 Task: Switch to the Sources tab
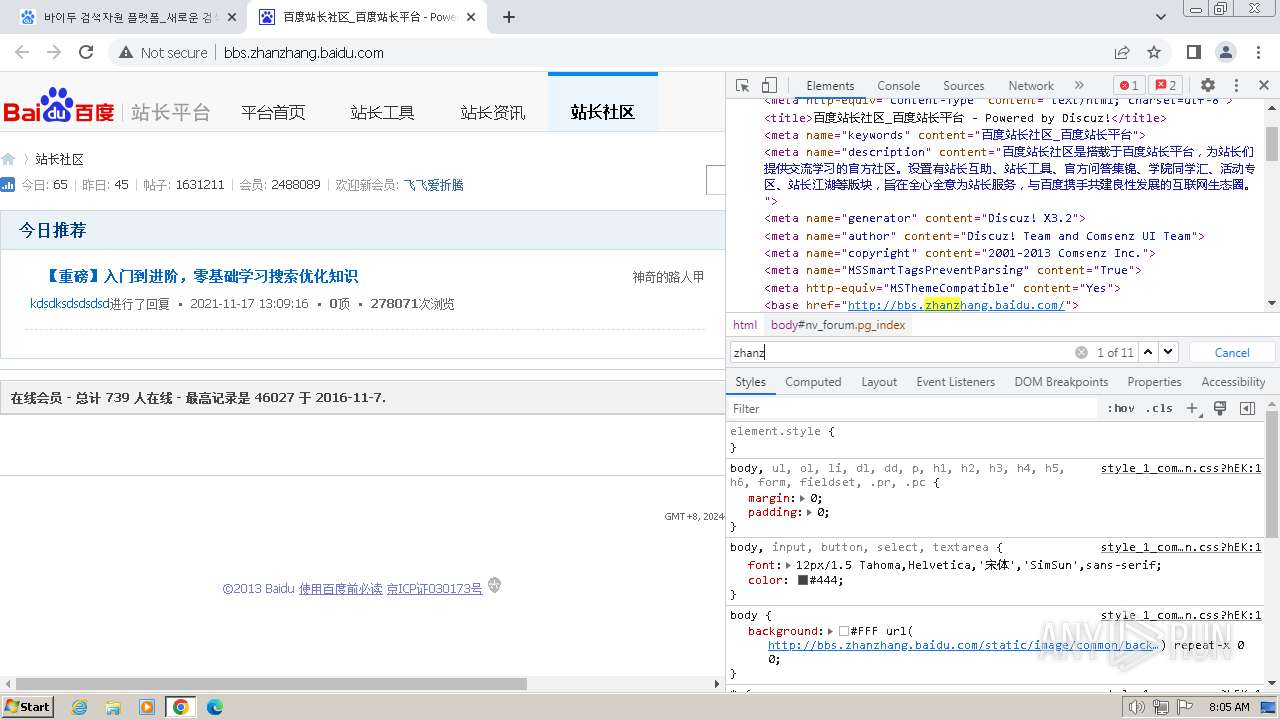tap(963, 86)
